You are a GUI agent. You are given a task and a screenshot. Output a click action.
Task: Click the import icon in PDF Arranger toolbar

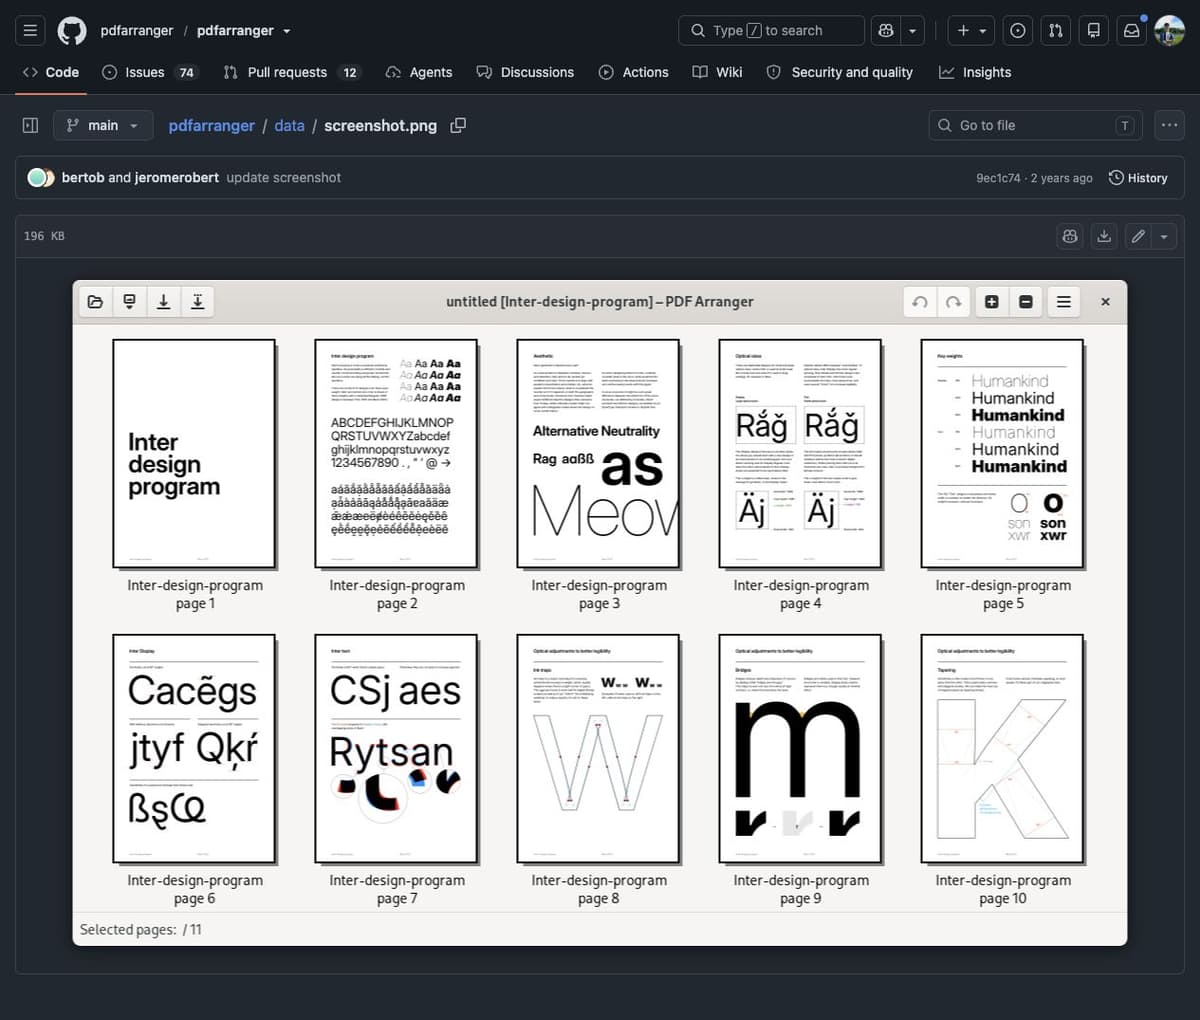pyautogui.click(x=129, y=301)
